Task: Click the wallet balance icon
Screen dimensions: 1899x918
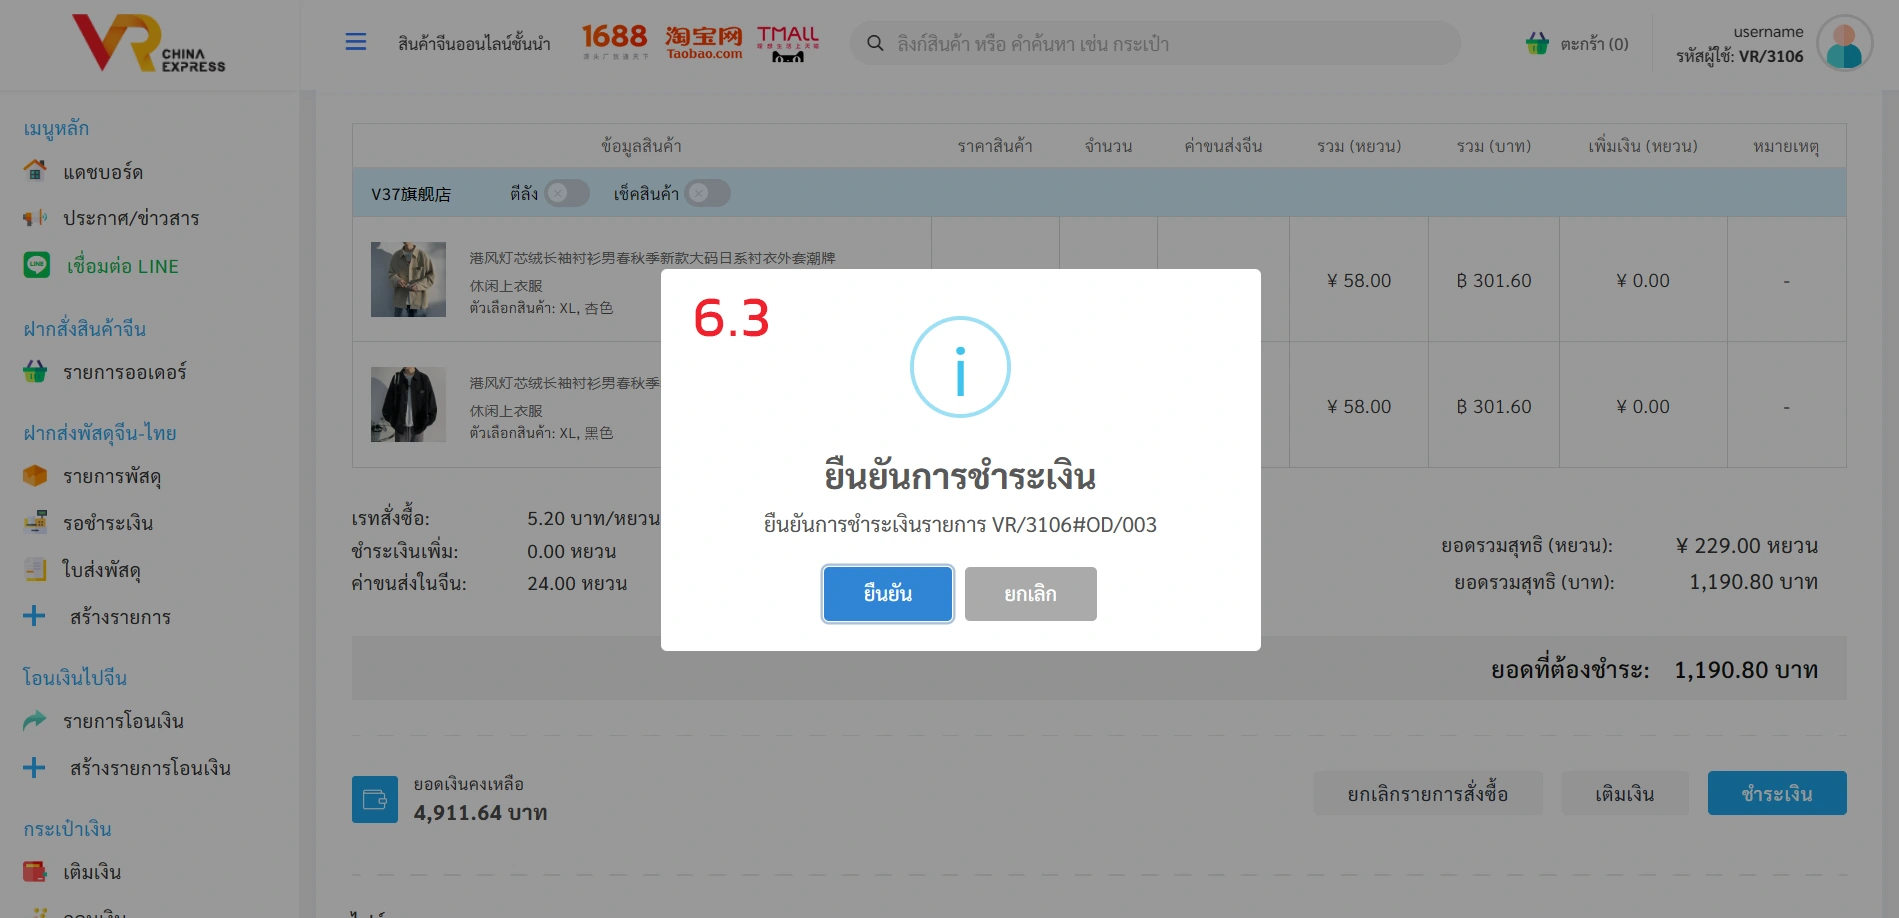Action: click(x=375, y=800)
